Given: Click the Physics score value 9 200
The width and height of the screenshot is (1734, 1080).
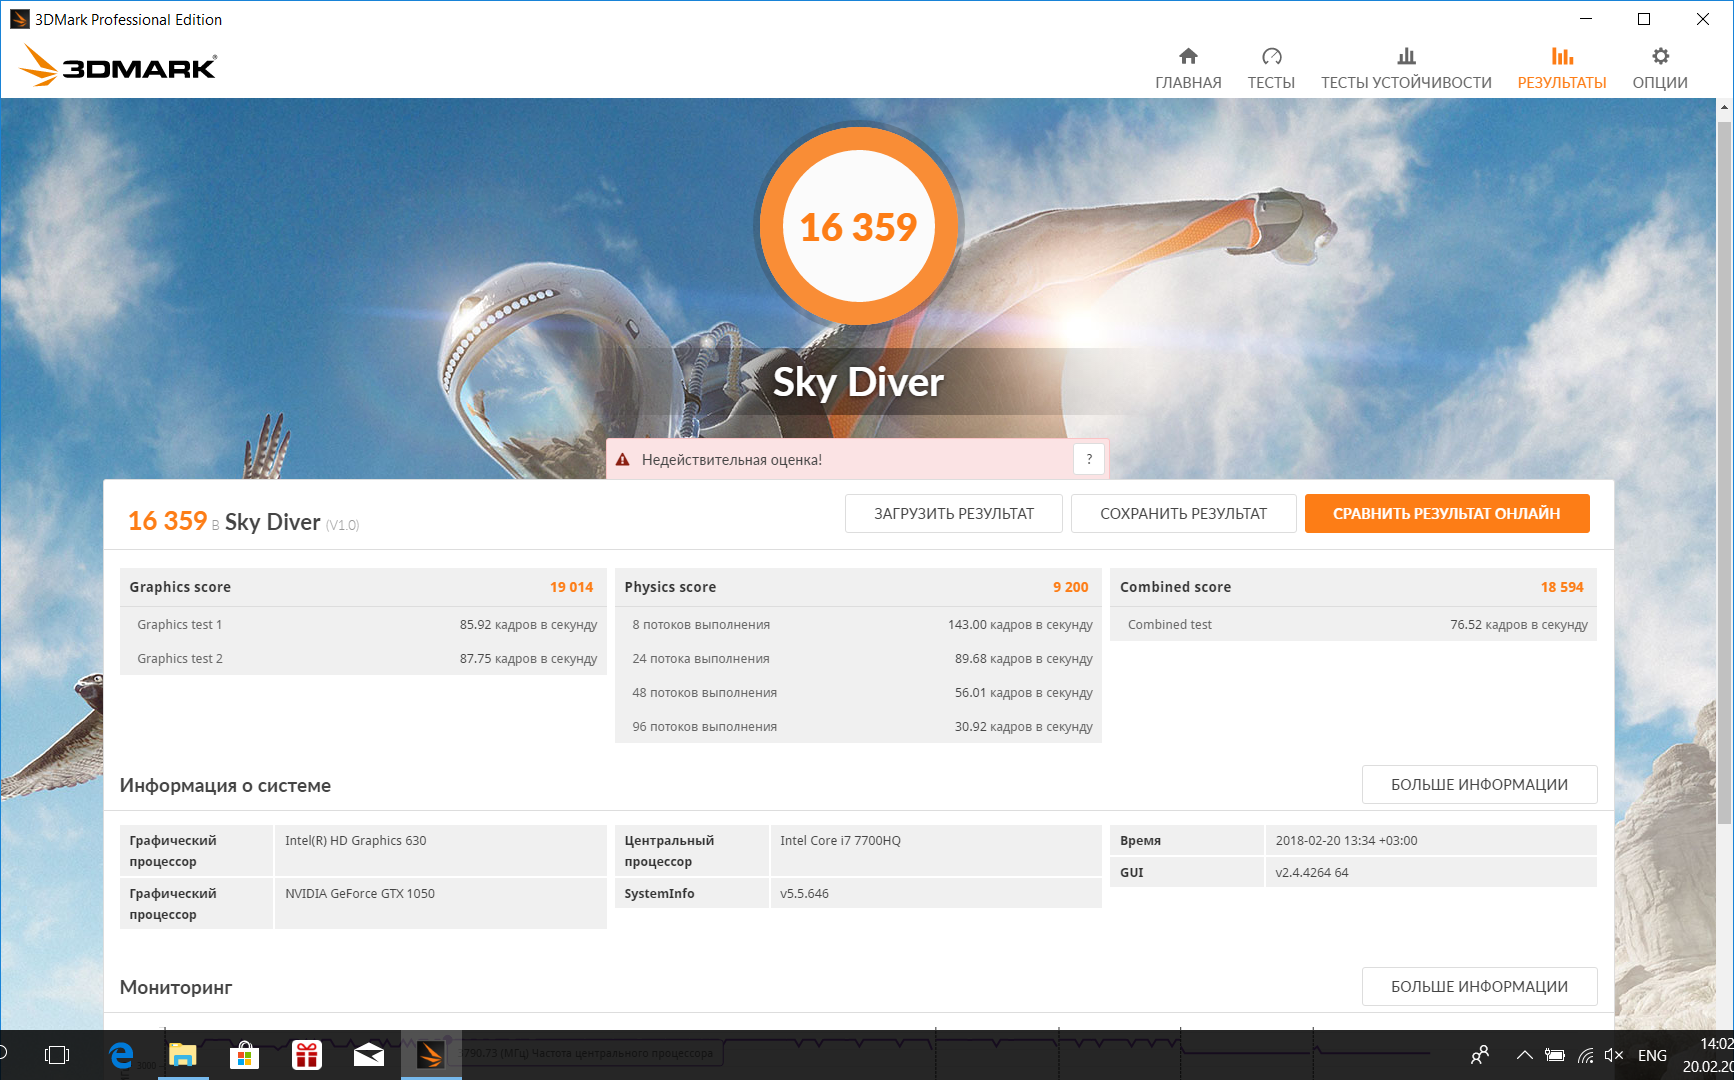Looking at the screenshot, I should click(1070, 587).
